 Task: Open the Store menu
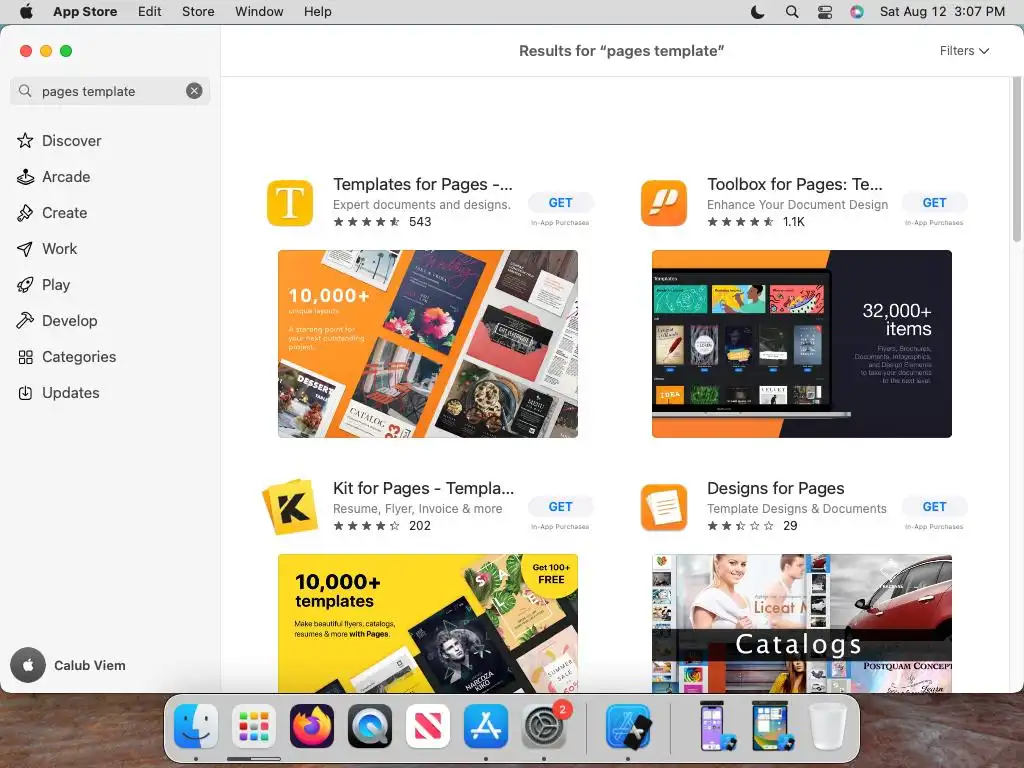pyautogui.click(x=198, y=12)
